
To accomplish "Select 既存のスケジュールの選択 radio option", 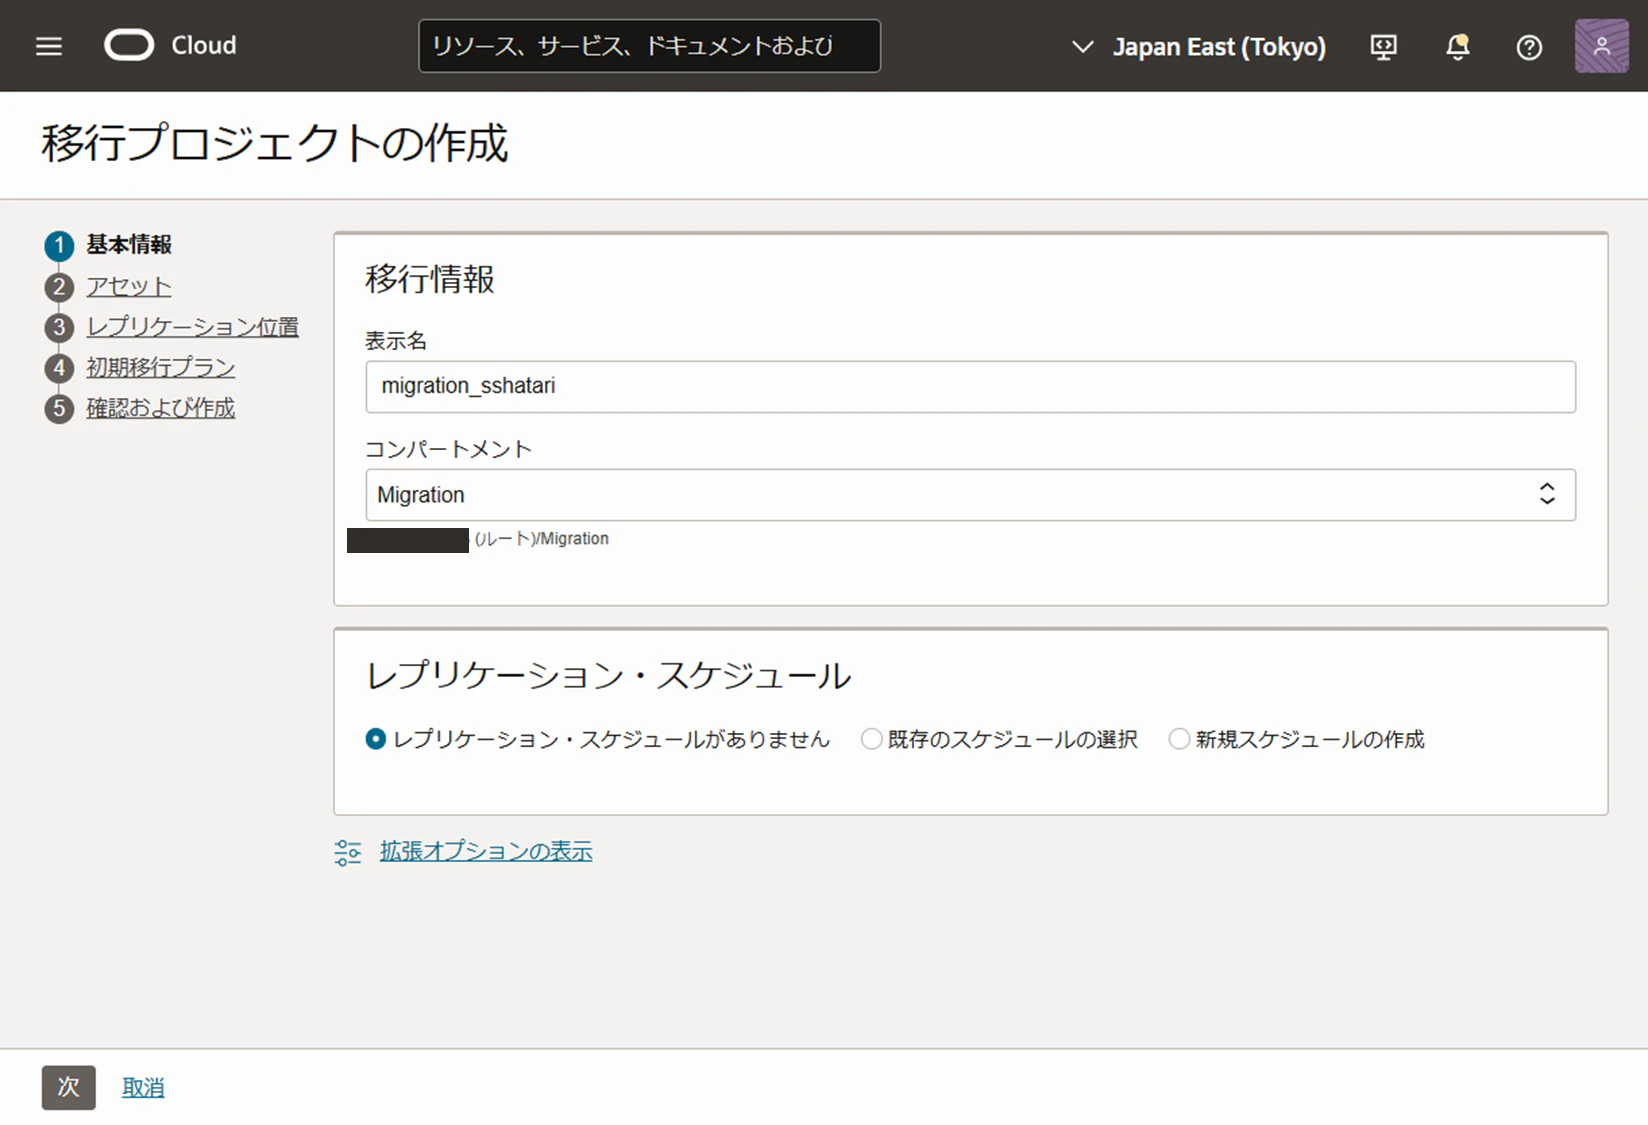I will click(872, 739).
